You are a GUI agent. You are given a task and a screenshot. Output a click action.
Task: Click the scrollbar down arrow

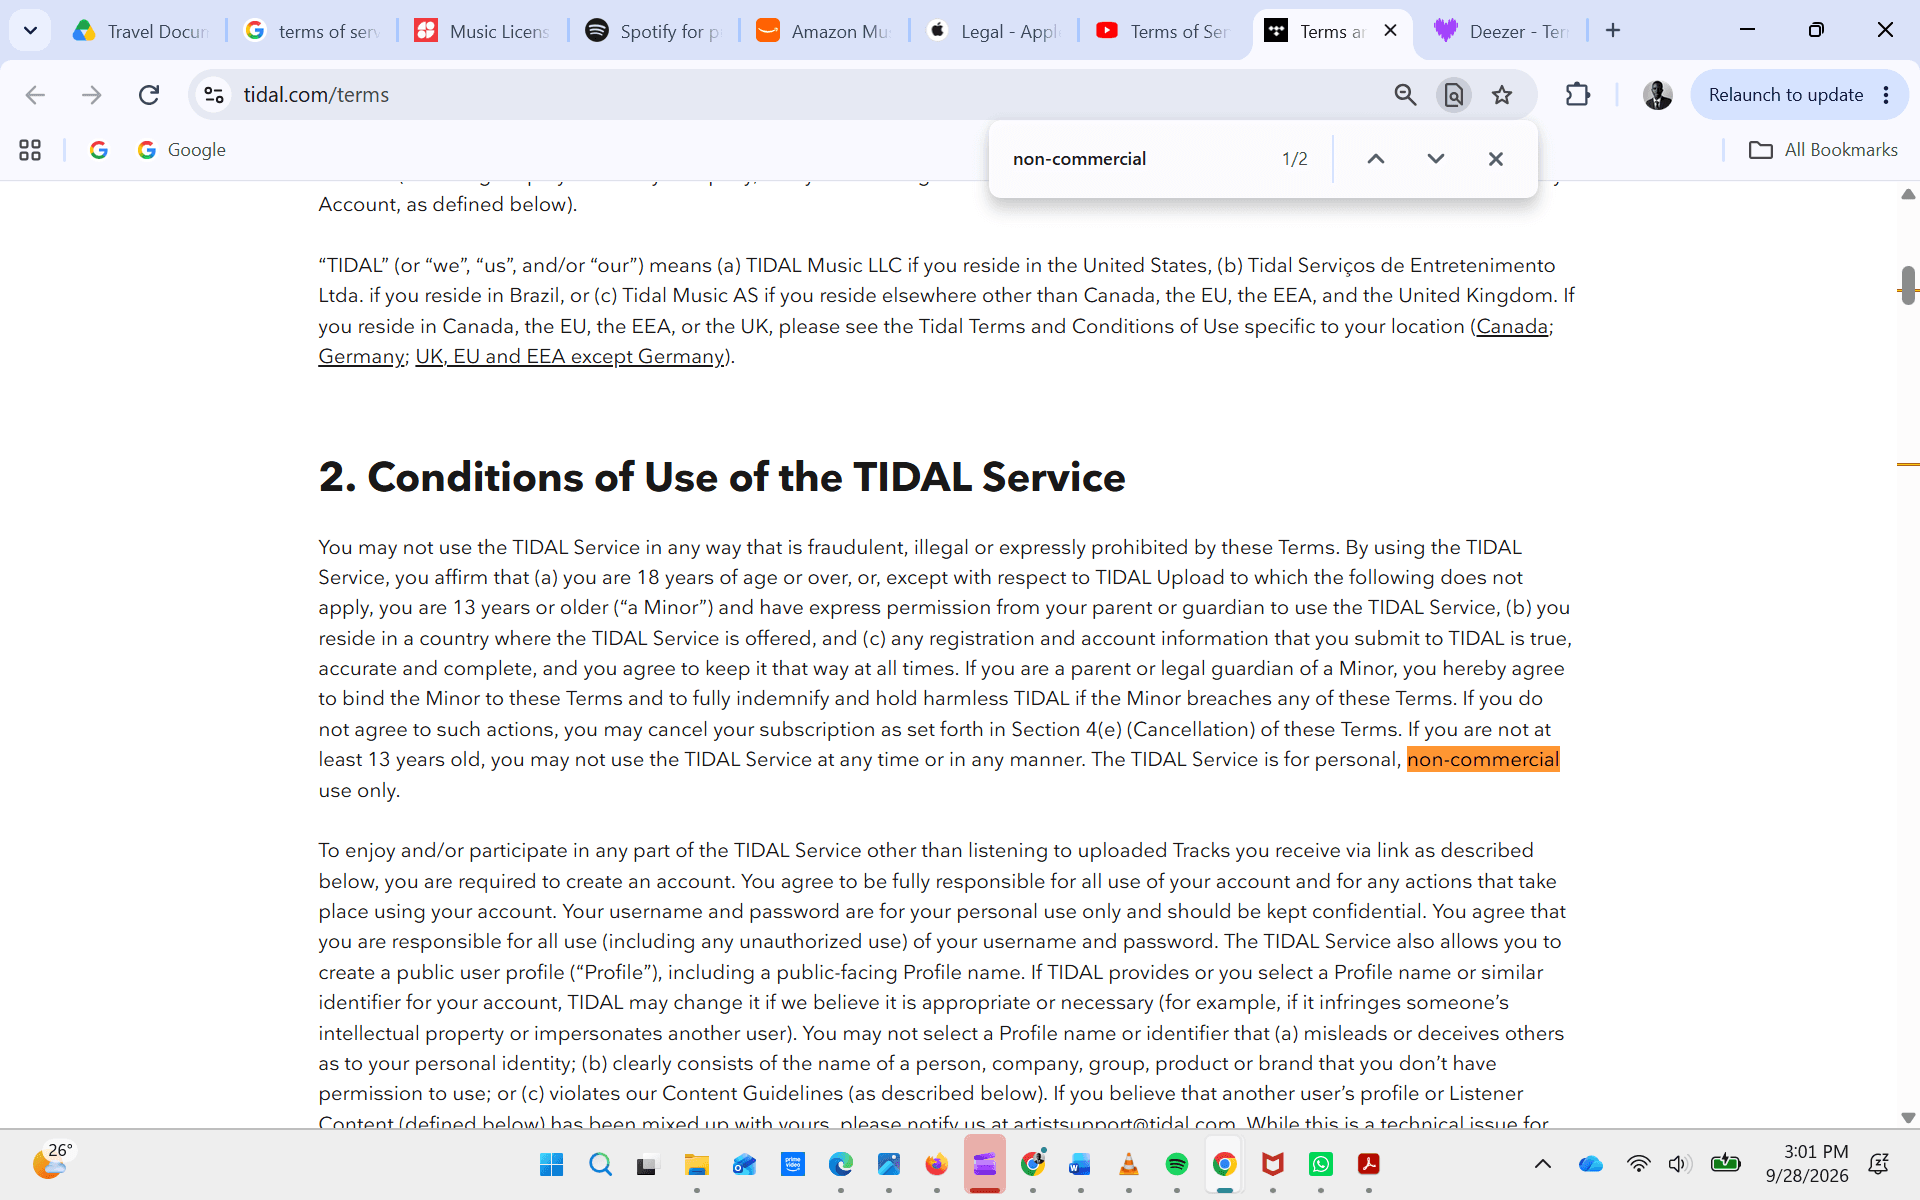(x=1908, y=1118)
